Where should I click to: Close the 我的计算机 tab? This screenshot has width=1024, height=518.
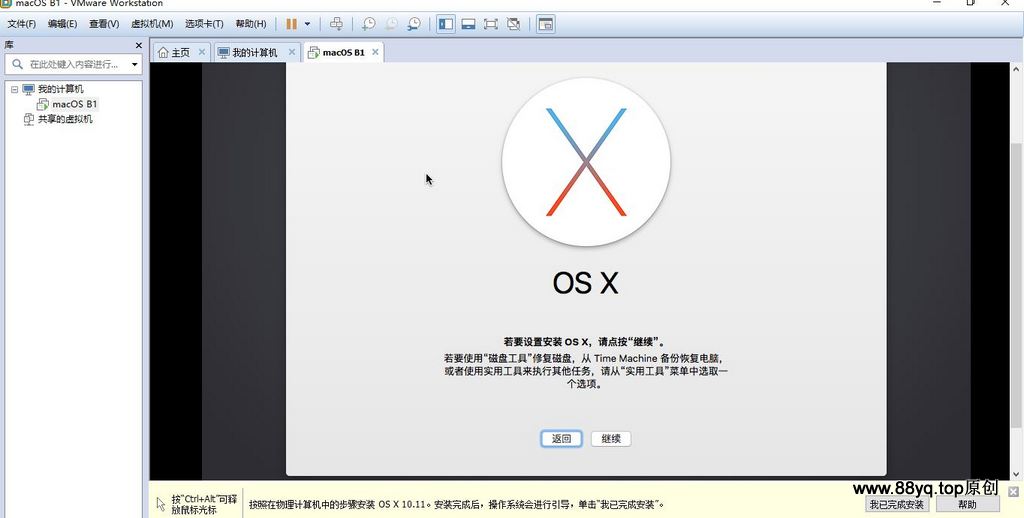pyautogui.click(x=291, y=52)
